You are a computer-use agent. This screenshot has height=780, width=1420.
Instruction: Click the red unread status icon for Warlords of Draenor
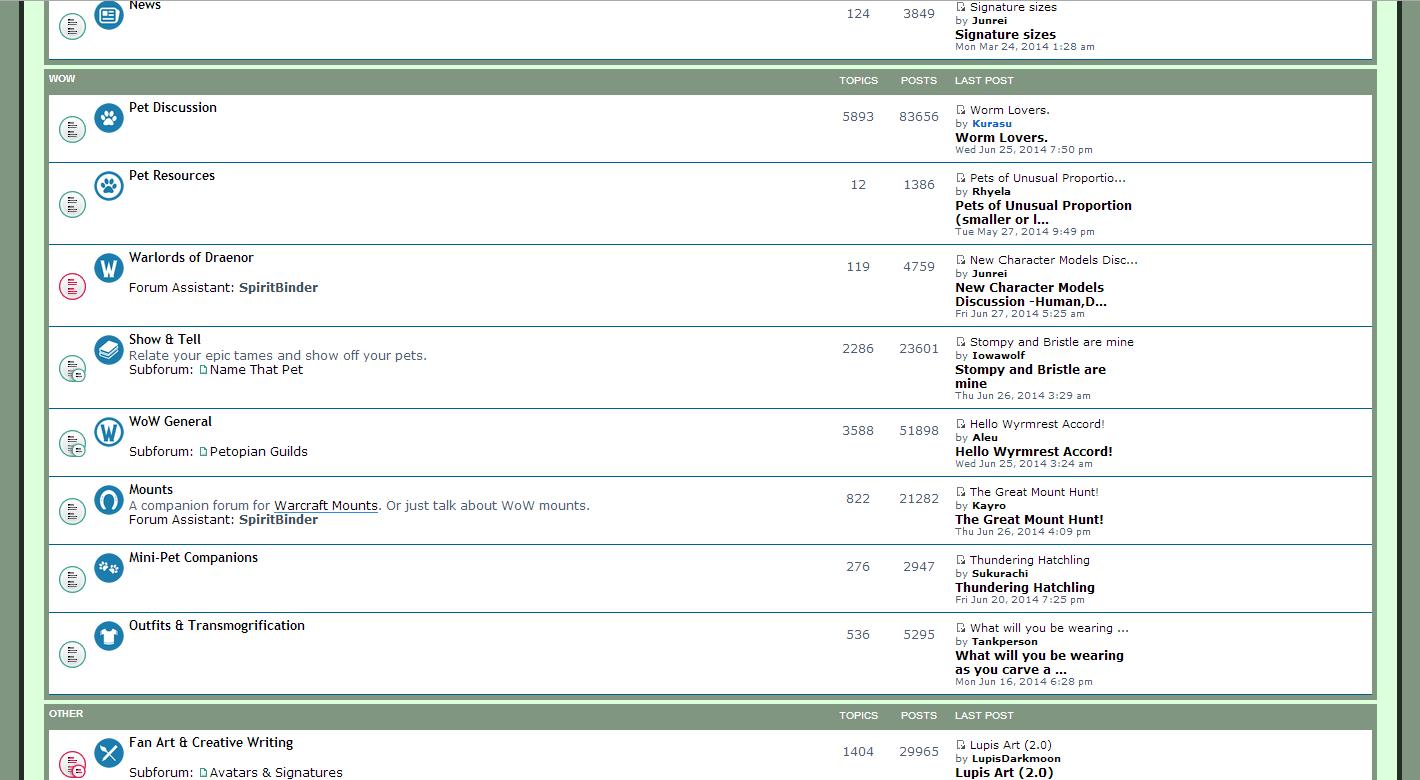pyautogui.click(x=72, y=287)
